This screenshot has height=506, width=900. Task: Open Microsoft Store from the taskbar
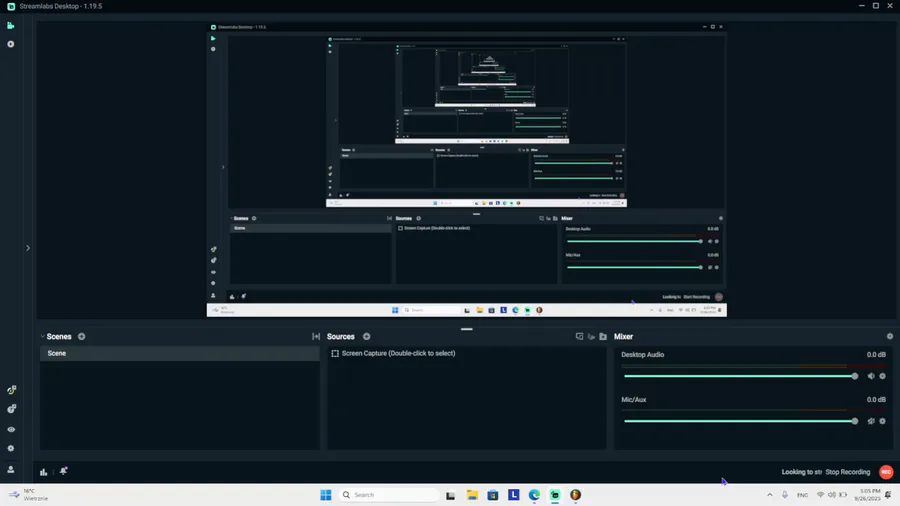coord(493,495)
